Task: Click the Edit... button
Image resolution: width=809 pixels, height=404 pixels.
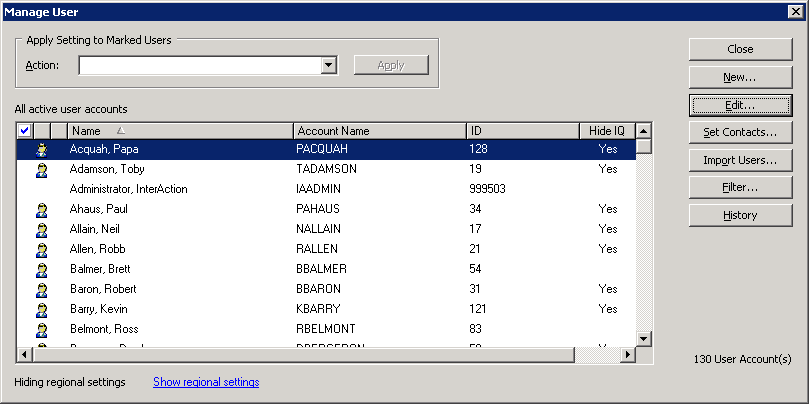Action: 740,105
